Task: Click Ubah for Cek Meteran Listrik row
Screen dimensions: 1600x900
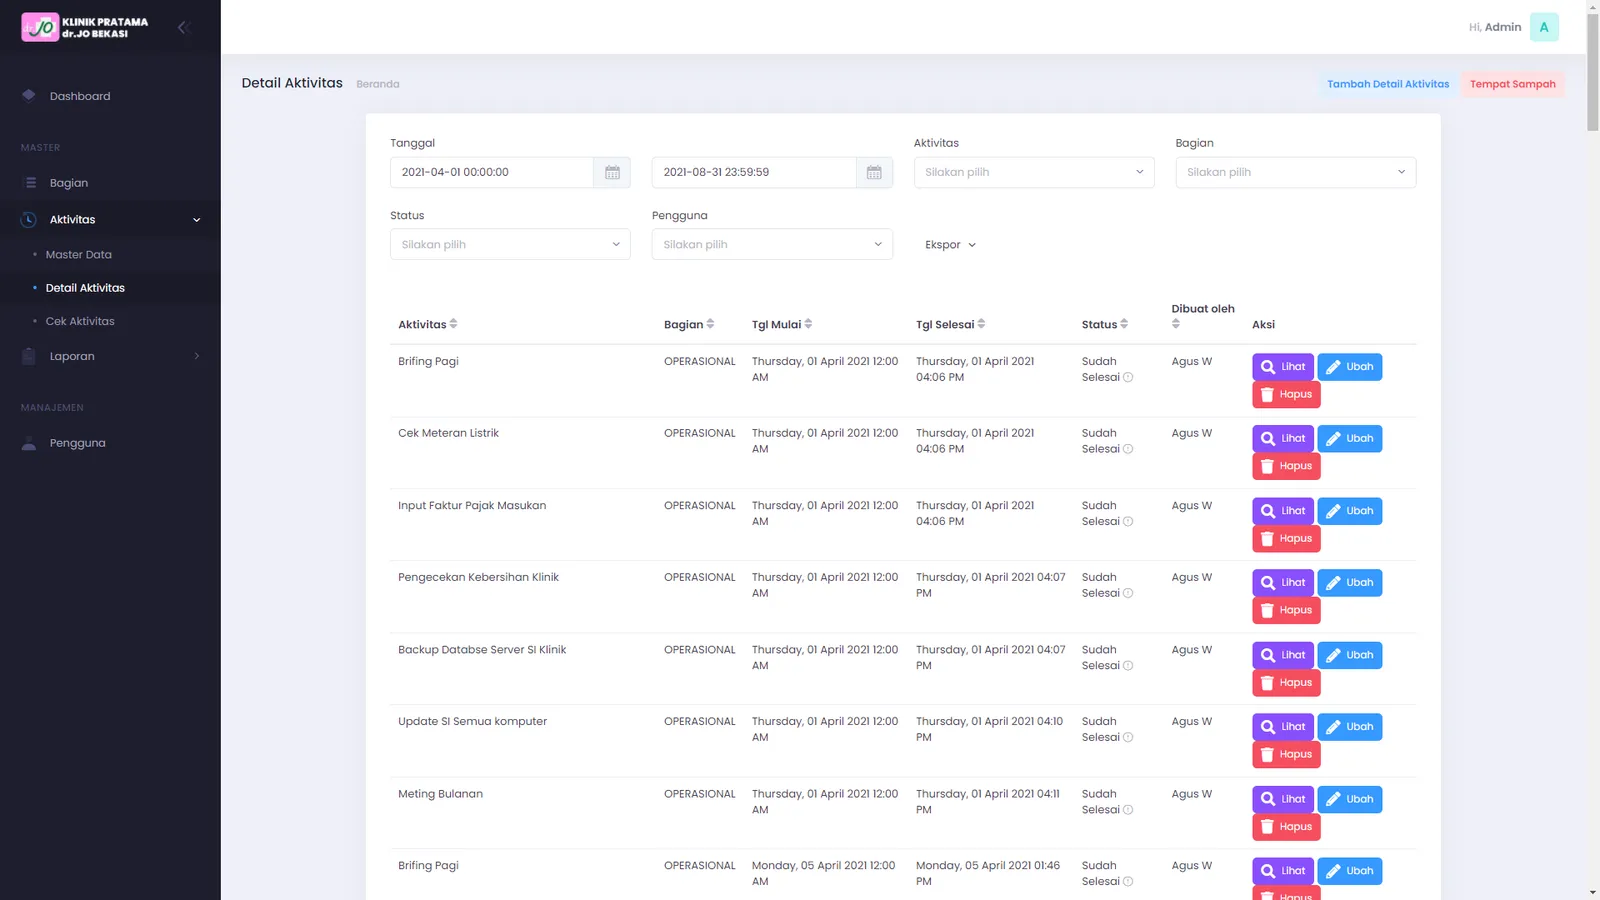Action: tap(1350, 439)
